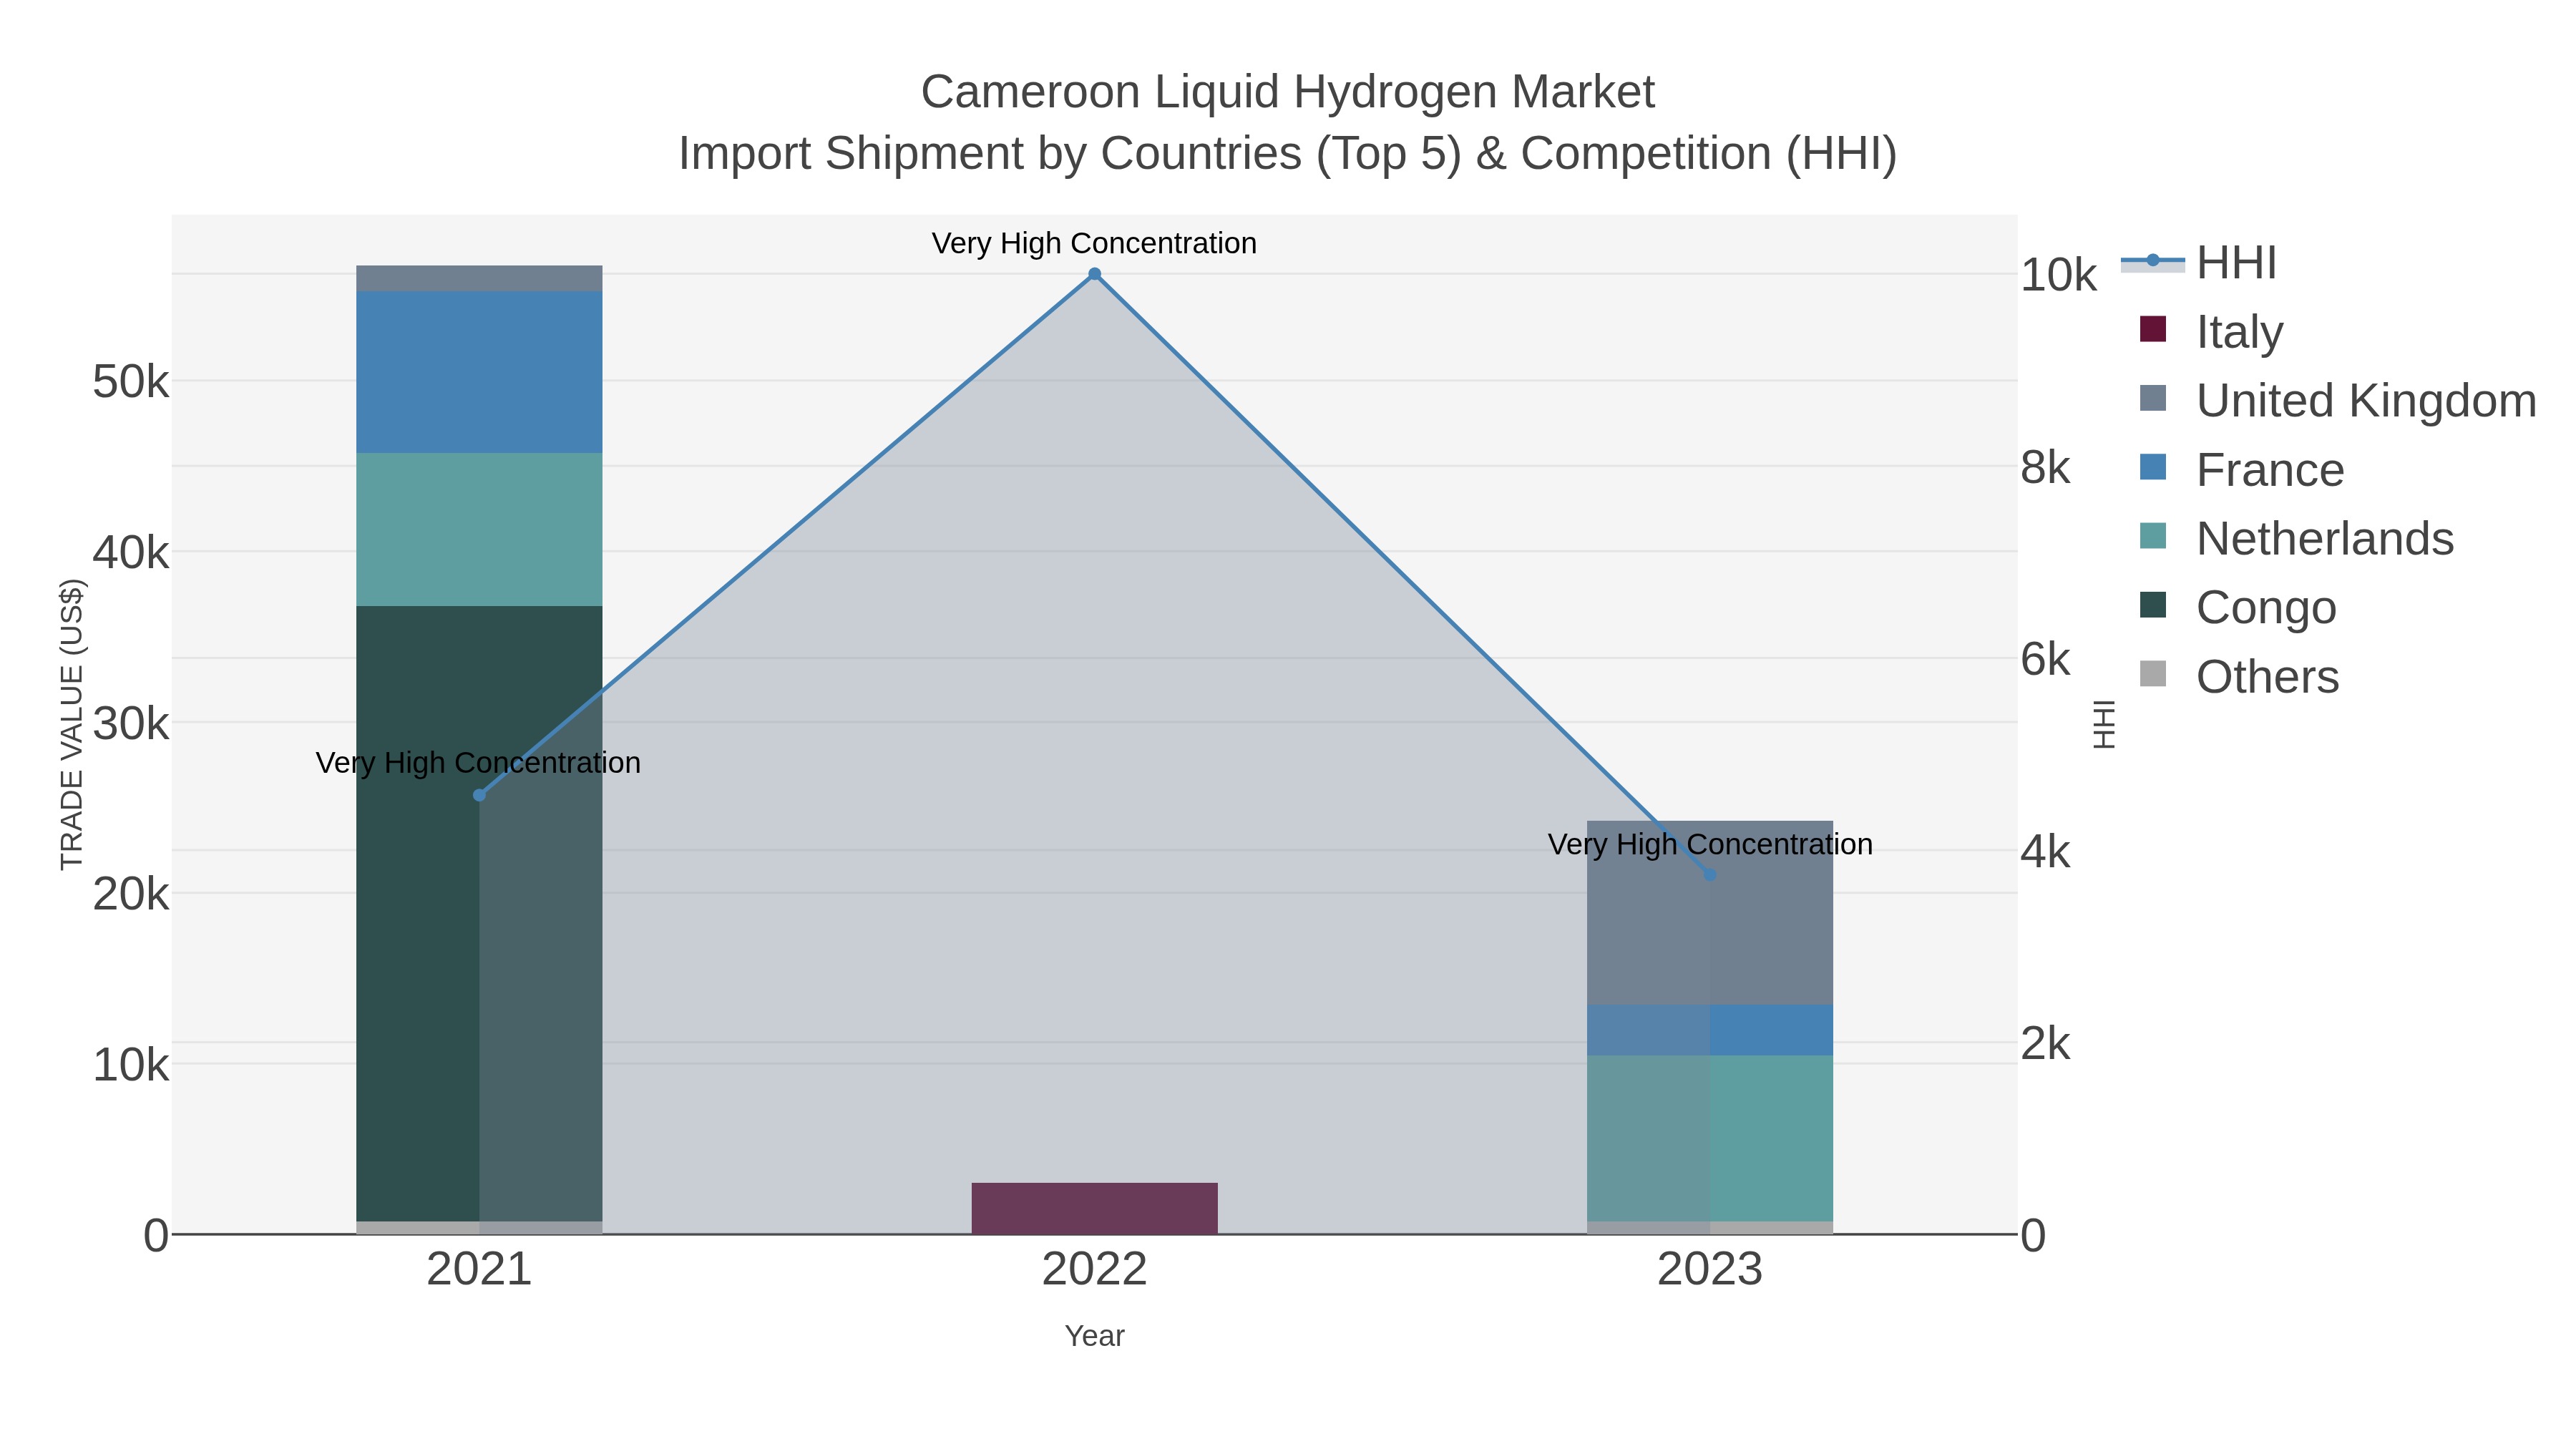Click 'Very High Concentration' label at 2021
The width and height of the screenshot is (2576, 1449).
[478, 763]
